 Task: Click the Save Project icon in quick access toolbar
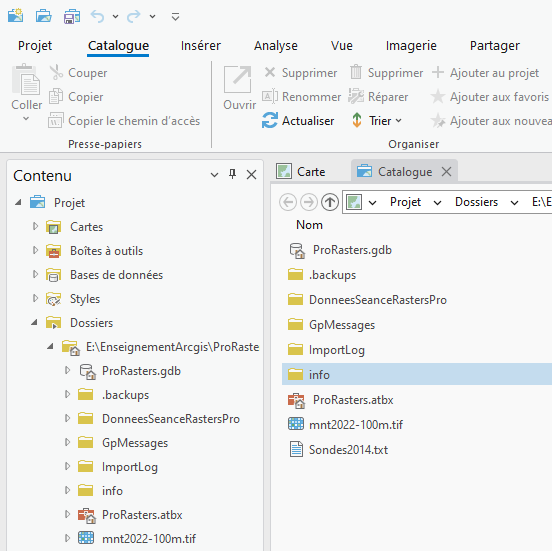72,16
